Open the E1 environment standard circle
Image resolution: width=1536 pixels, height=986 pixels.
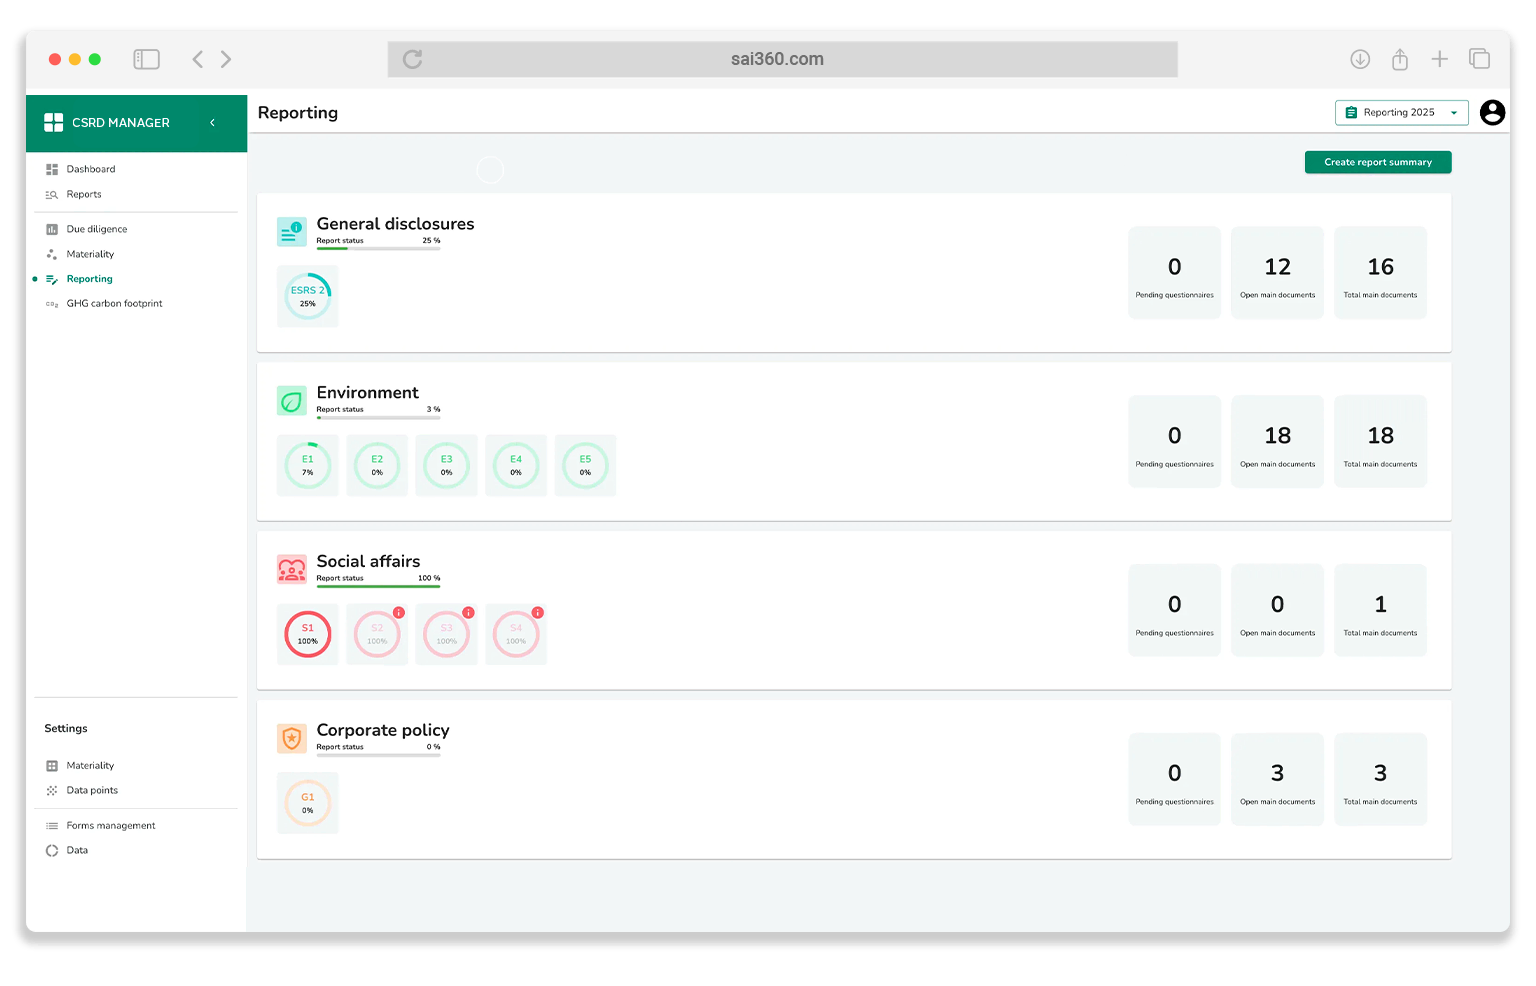(x=308, y=465)
